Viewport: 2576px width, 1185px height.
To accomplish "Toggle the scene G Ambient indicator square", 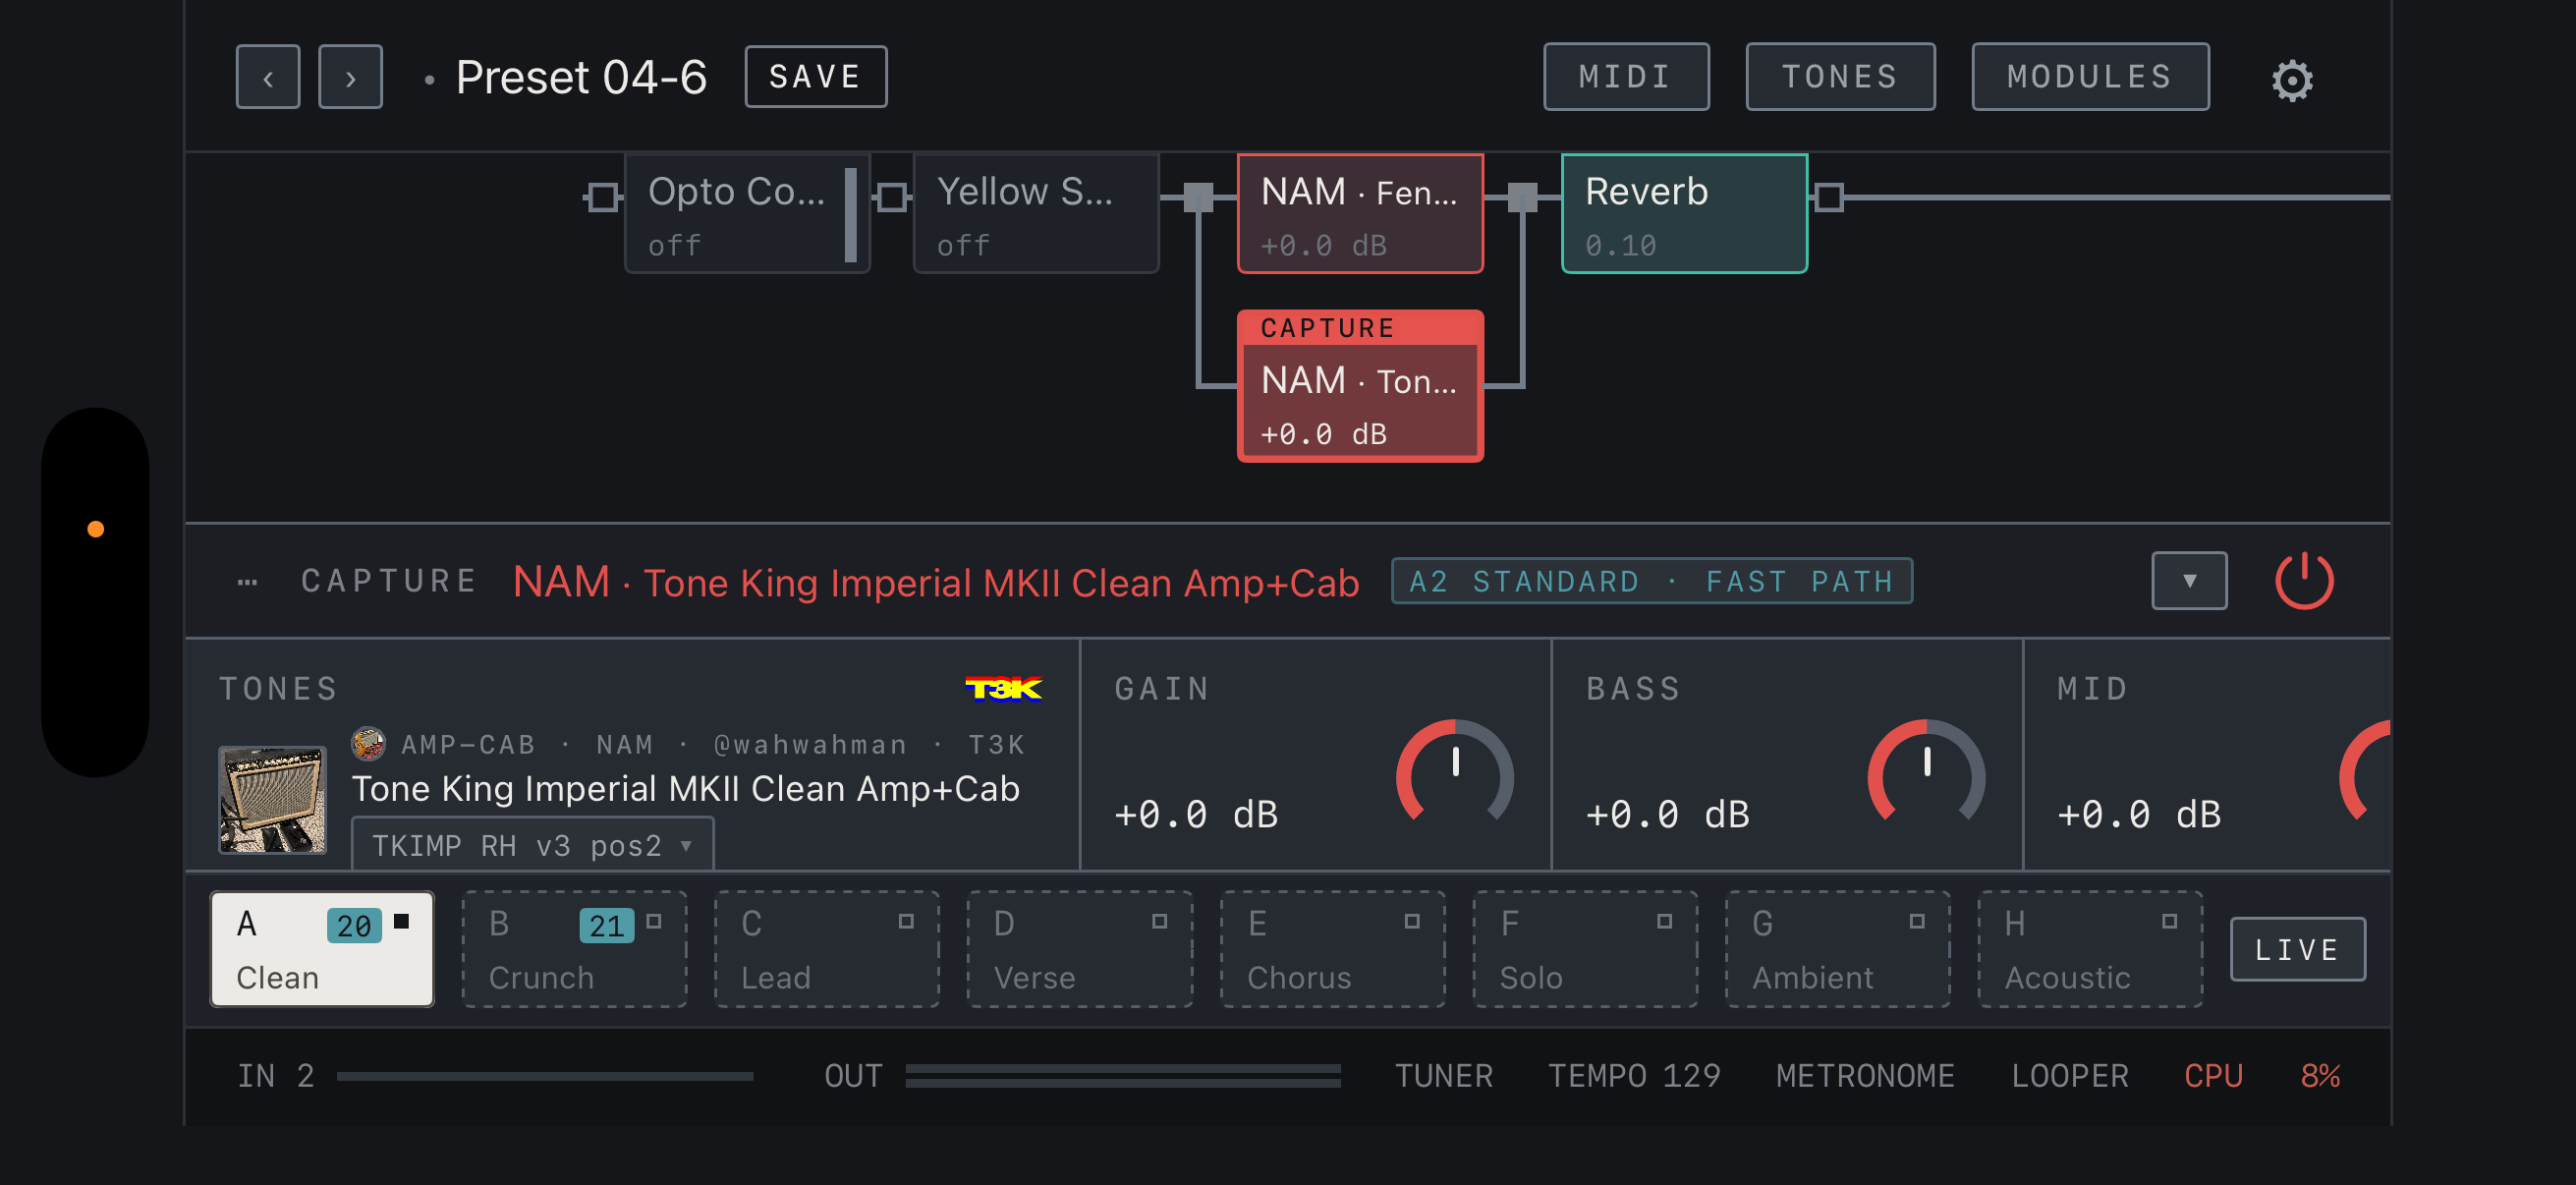I will 1916,921.
